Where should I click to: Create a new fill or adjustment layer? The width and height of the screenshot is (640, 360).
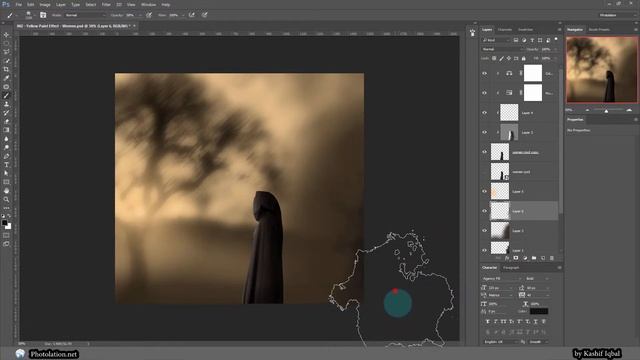coord(525,258)
